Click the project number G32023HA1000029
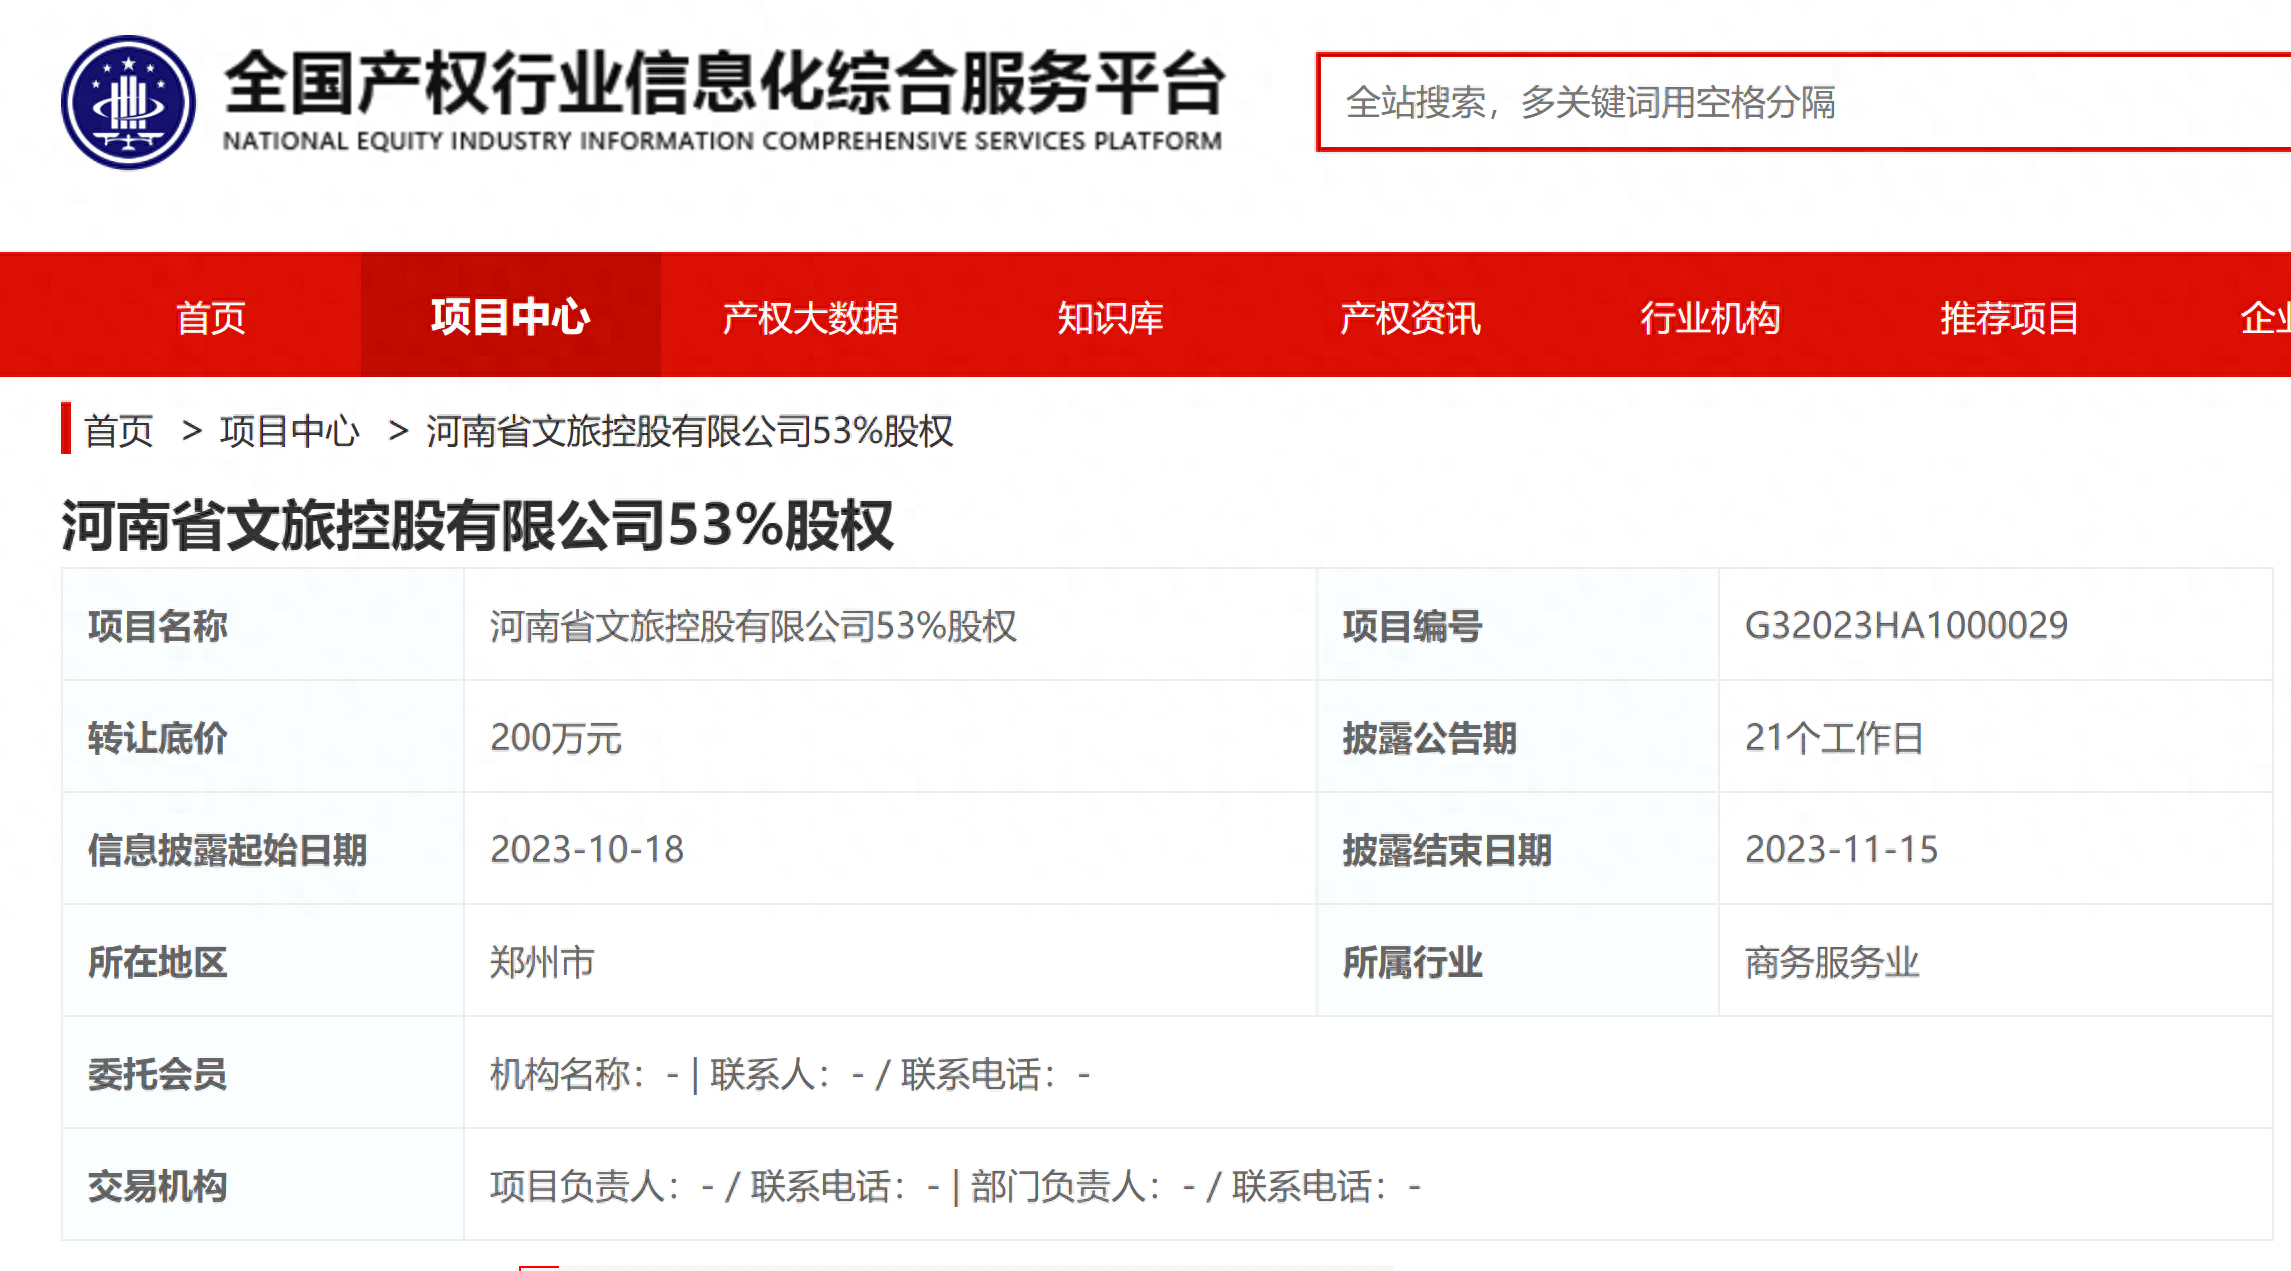2291x1271 pixels. pos(1906,625)
